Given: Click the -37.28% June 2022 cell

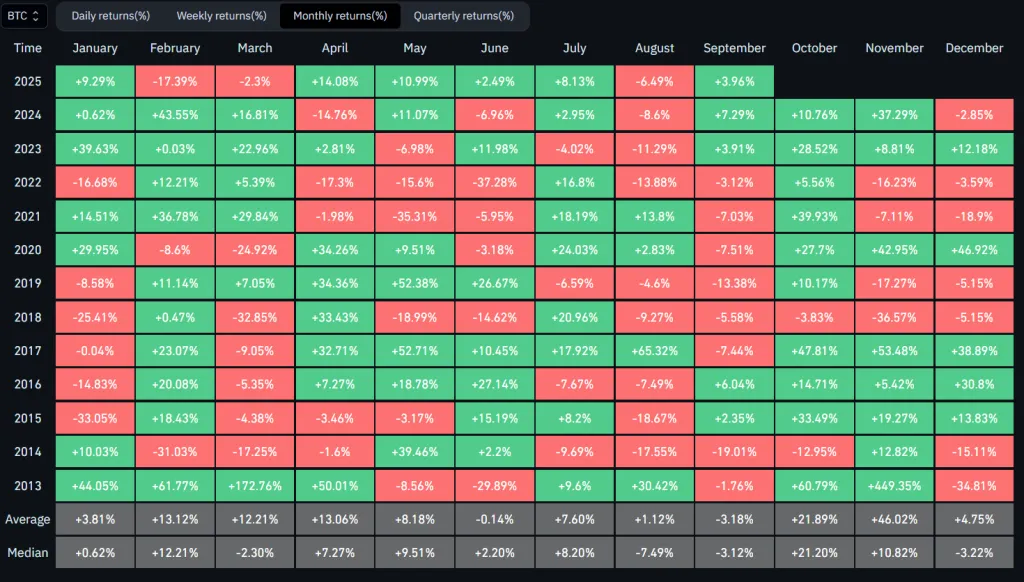Looking at the screenshot, I should coord(494,183).
